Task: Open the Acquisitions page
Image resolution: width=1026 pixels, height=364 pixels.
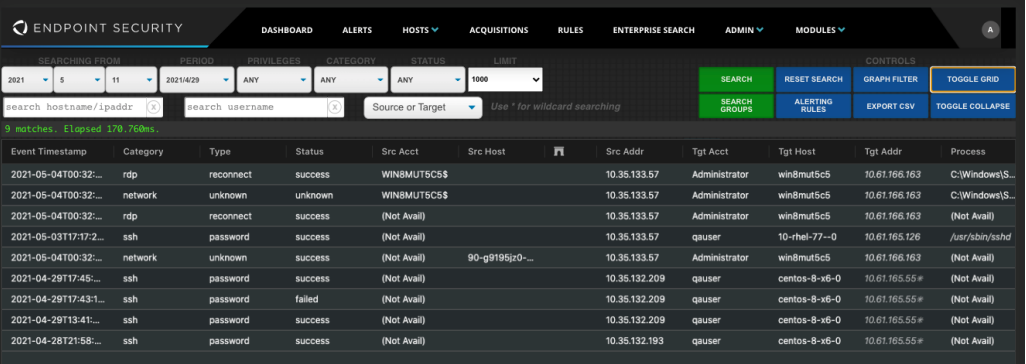Action: pos(499,30)
